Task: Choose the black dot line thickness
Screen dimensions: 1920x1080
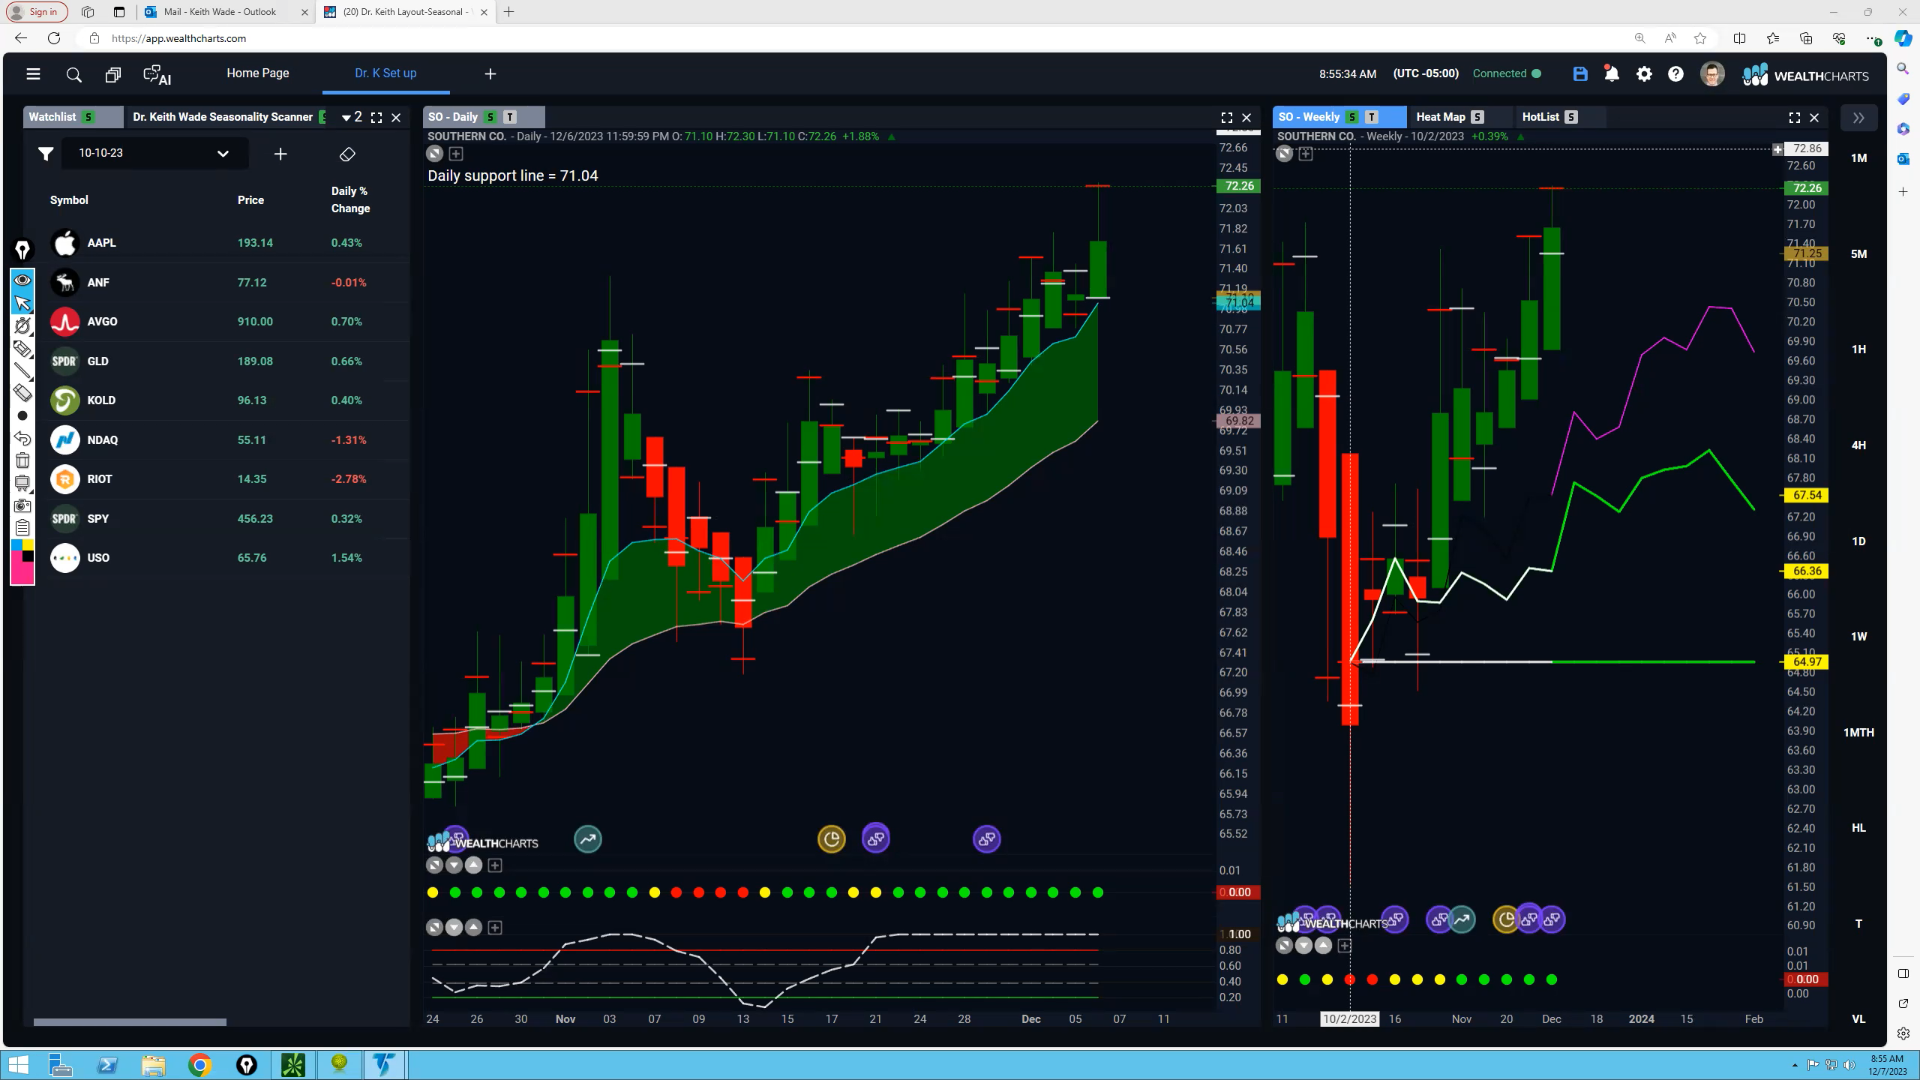Action: click(x=22, y=416)
